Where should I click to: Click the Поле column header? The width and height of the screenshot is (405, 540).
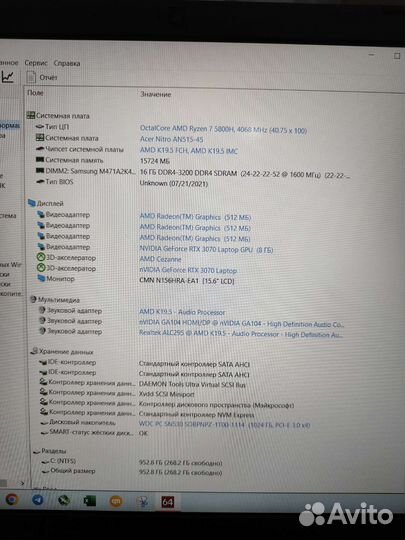coord(35,93)
